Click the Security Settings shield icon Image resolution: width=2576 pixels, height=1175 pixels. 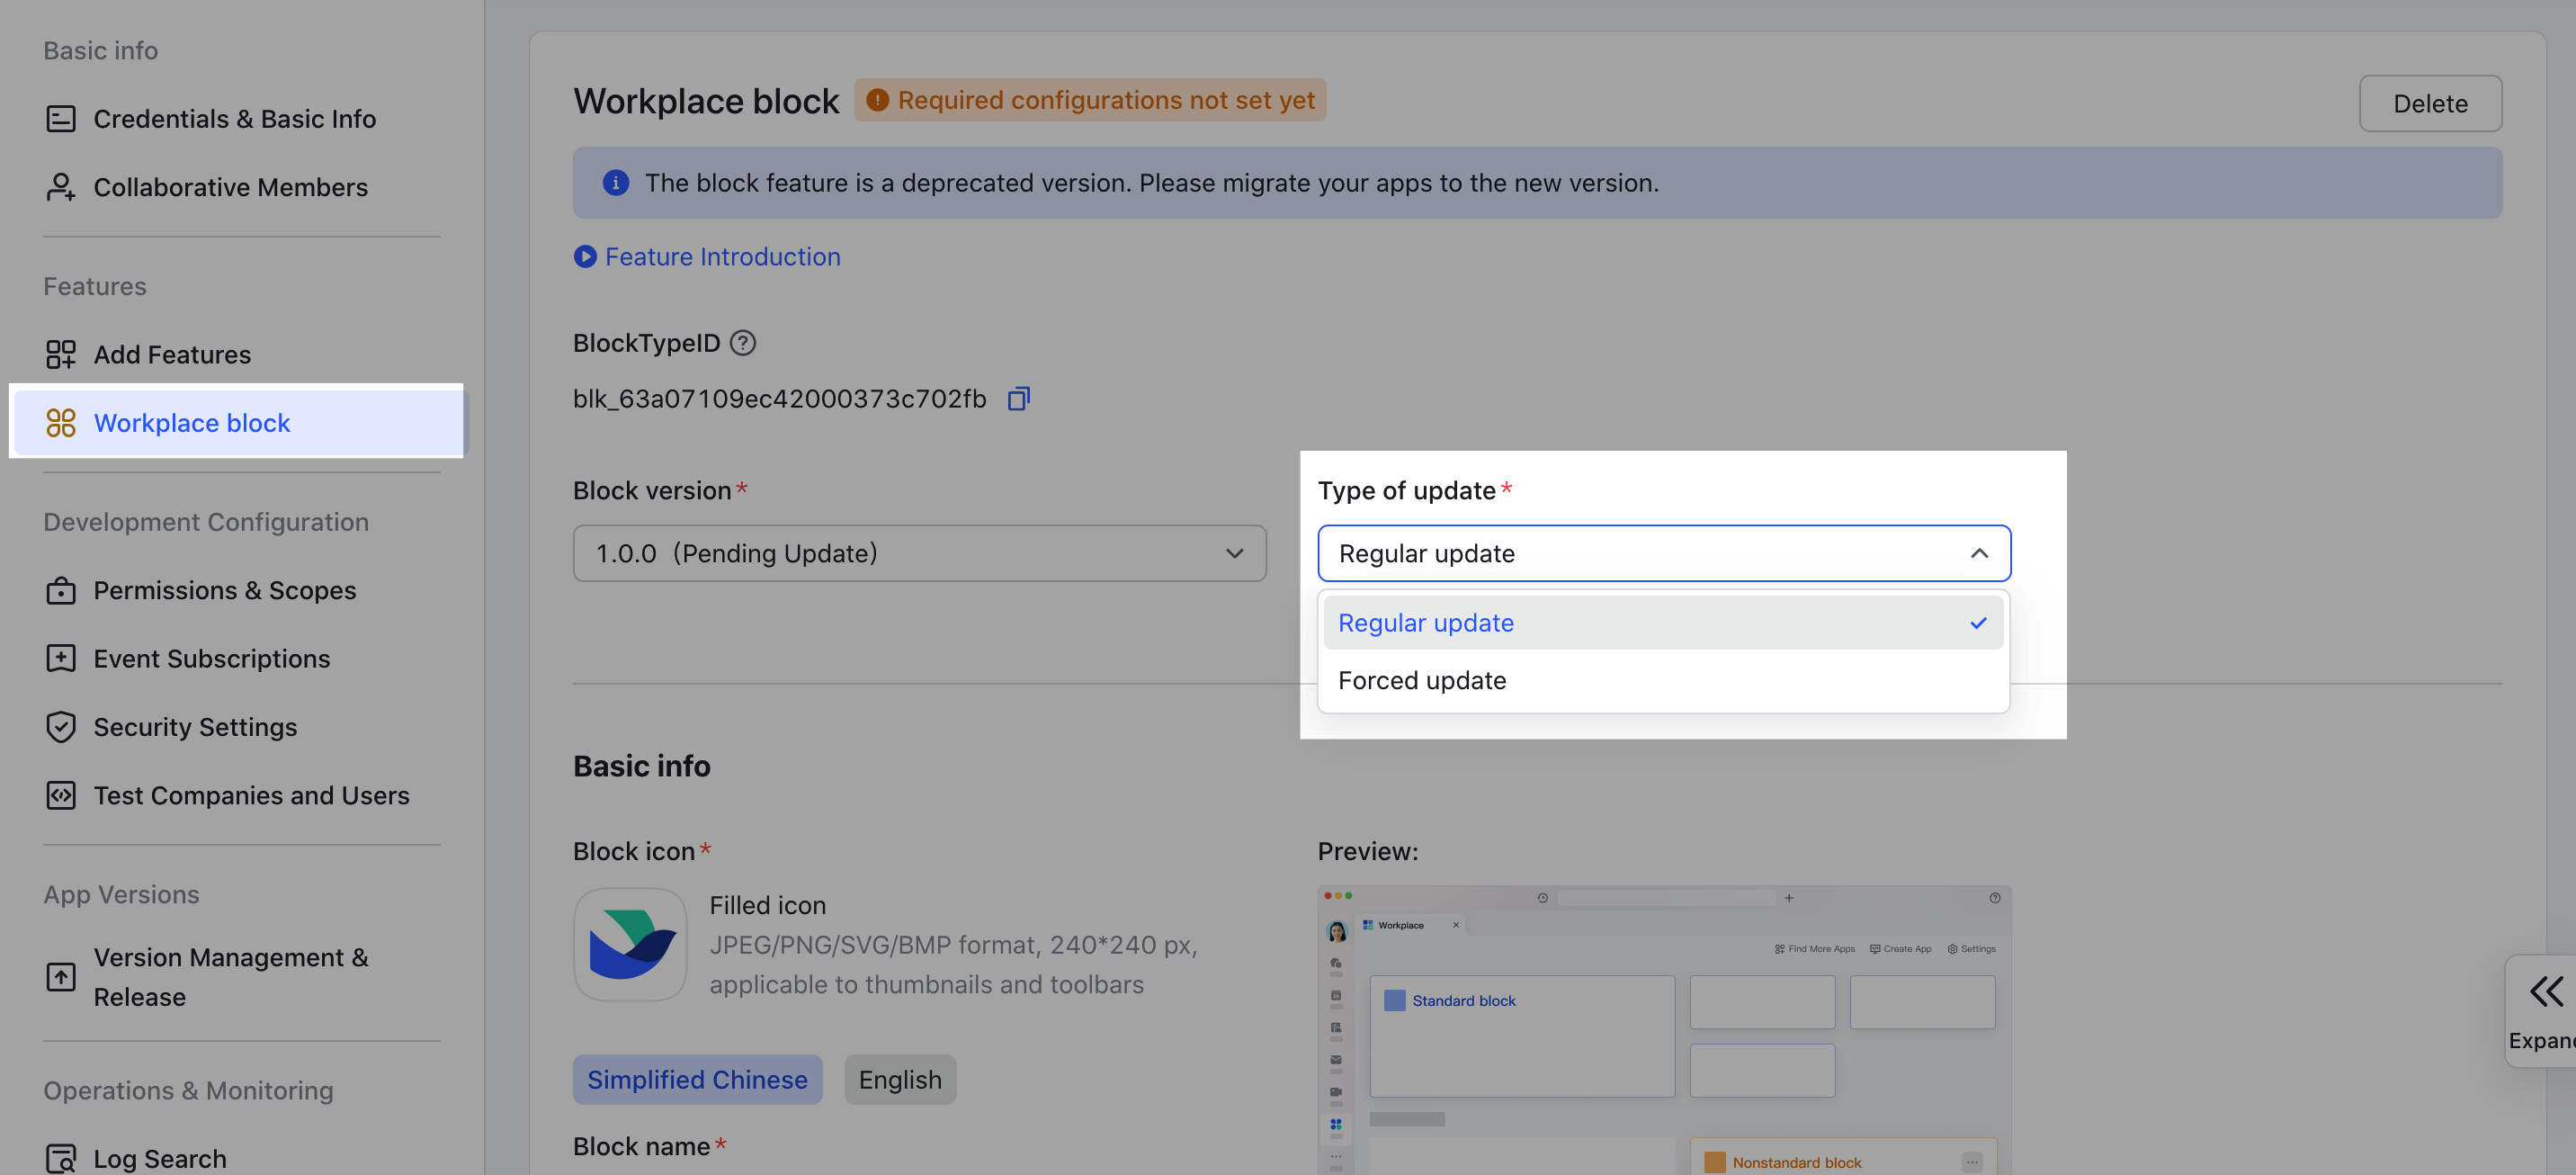(x=61, y=727)
